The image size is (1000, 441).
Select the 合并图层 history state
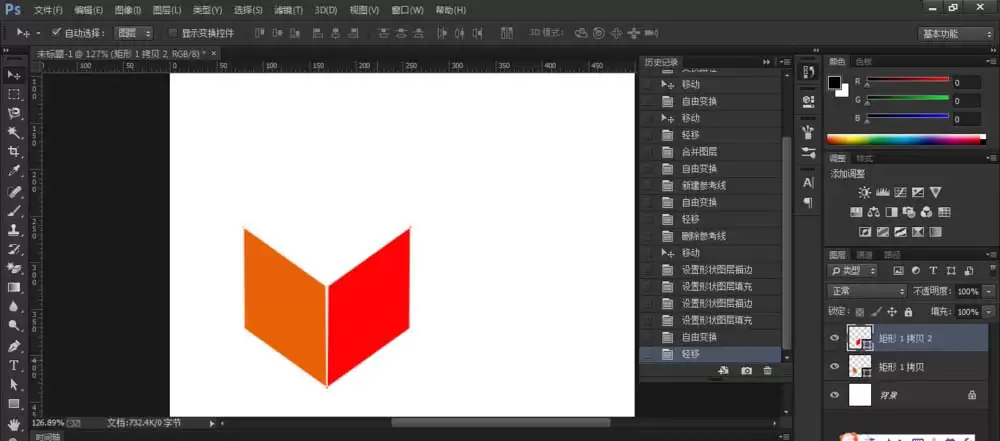tap(712, 152)
